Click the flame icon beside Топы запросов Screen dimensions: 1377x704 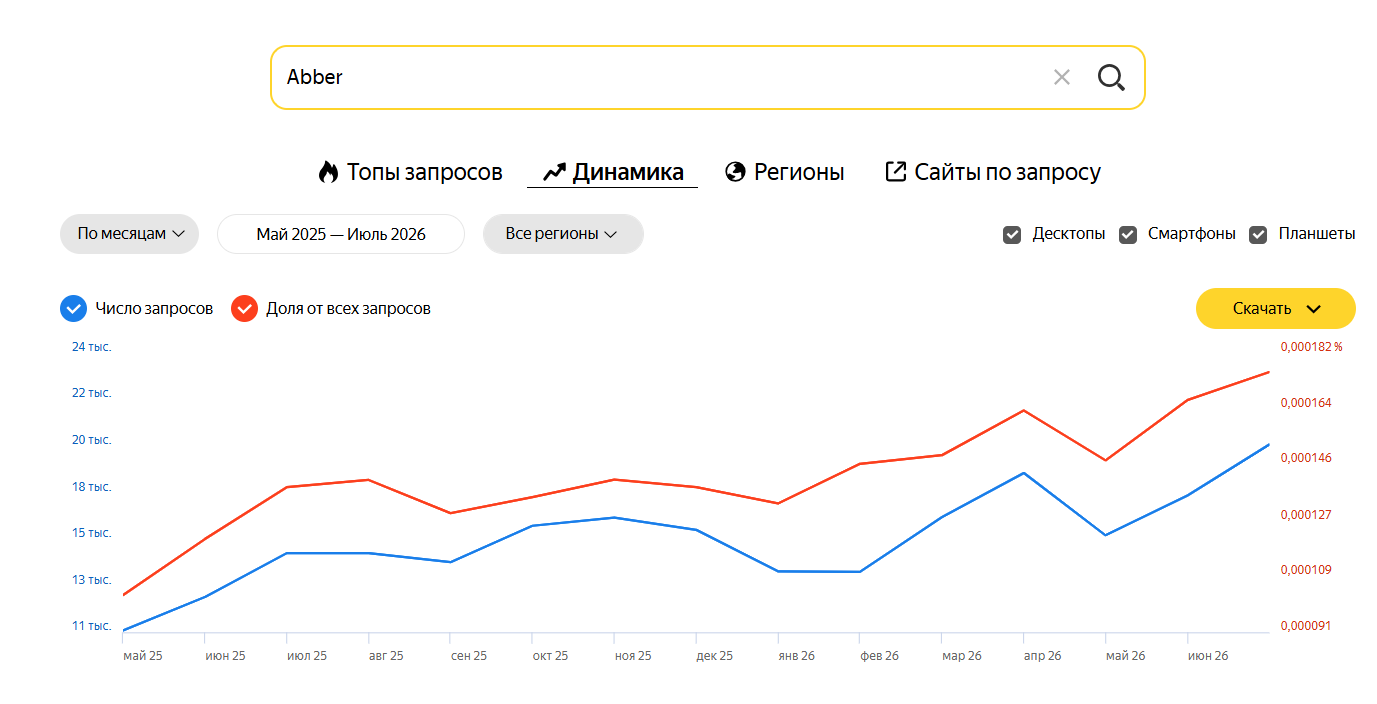(x=328, y=172)
